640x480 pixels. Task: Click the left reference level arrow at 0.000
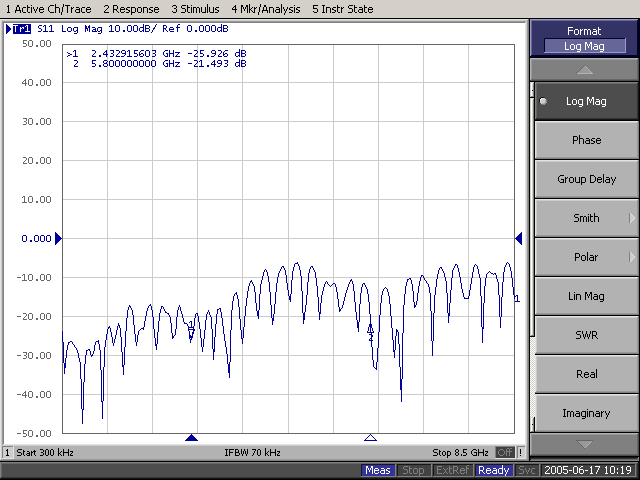click(58, 238)
